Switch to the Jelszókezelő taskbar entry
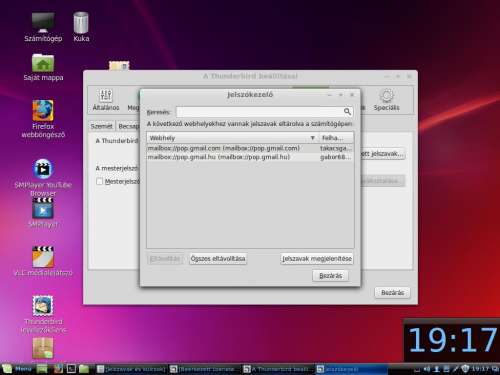 [x=351, y=369]
